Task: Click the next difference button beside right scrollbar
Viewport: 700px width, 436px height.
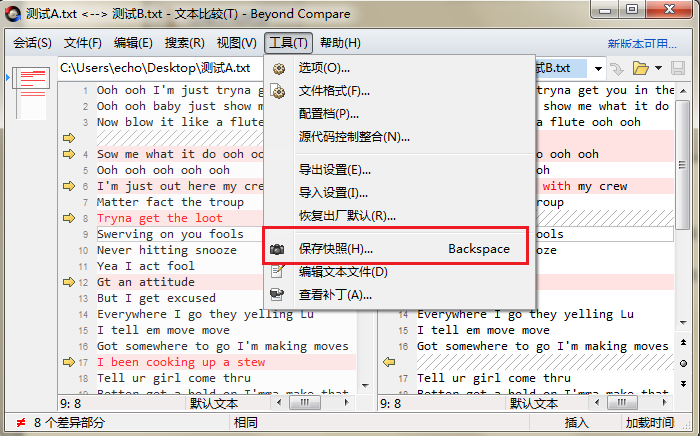Action: [684, 381]
